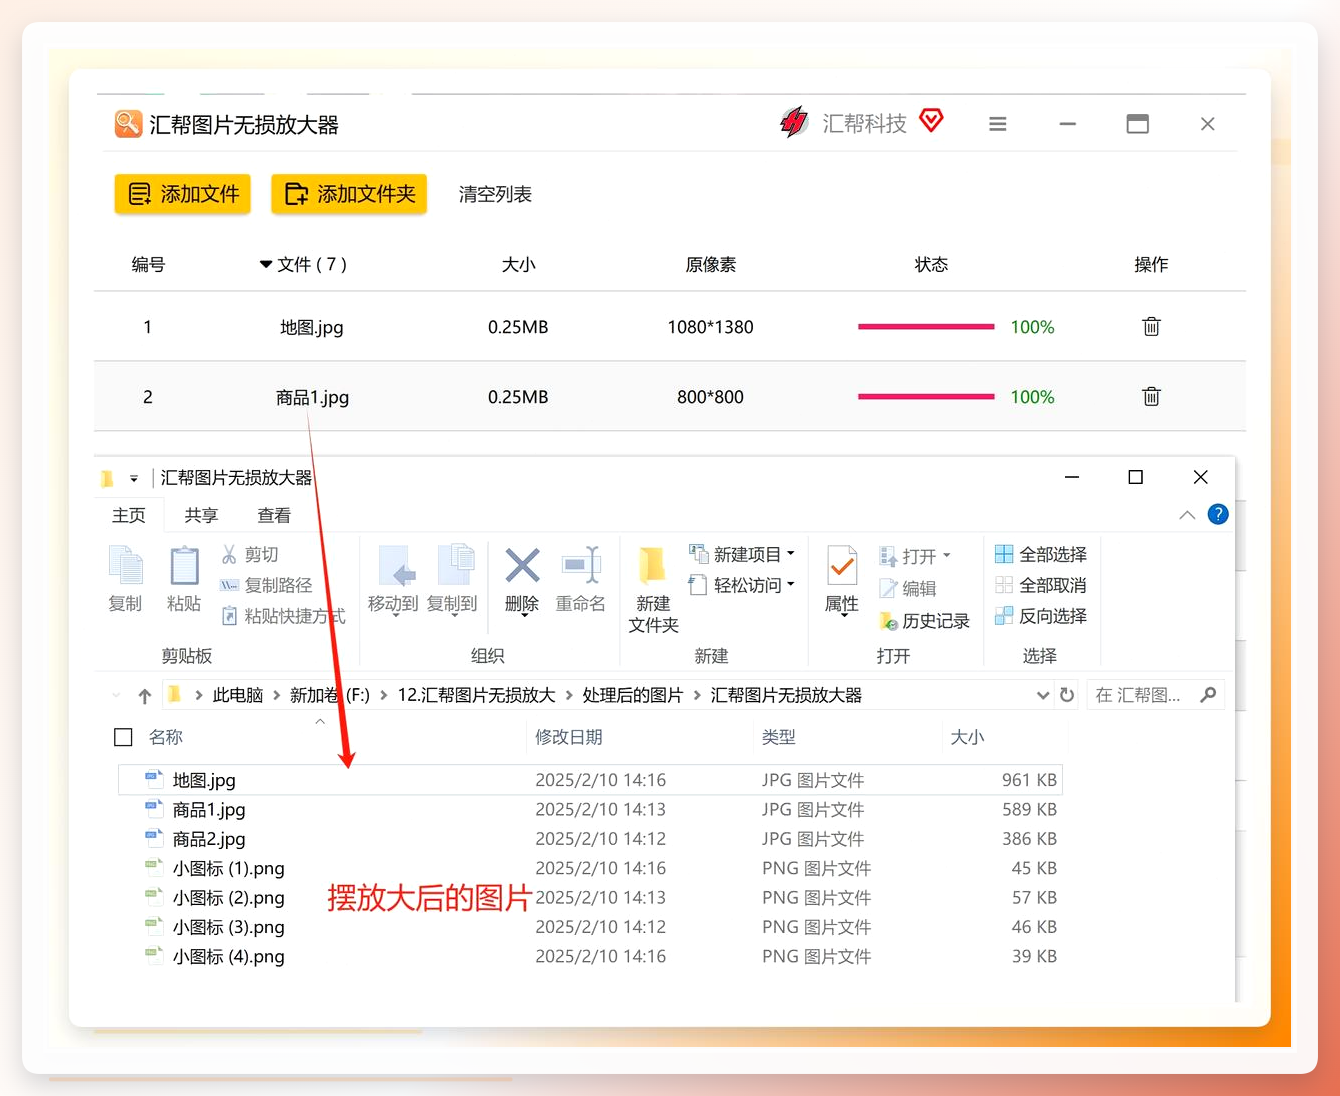Select the file 小图标 (4).png

tap(590, 956)
